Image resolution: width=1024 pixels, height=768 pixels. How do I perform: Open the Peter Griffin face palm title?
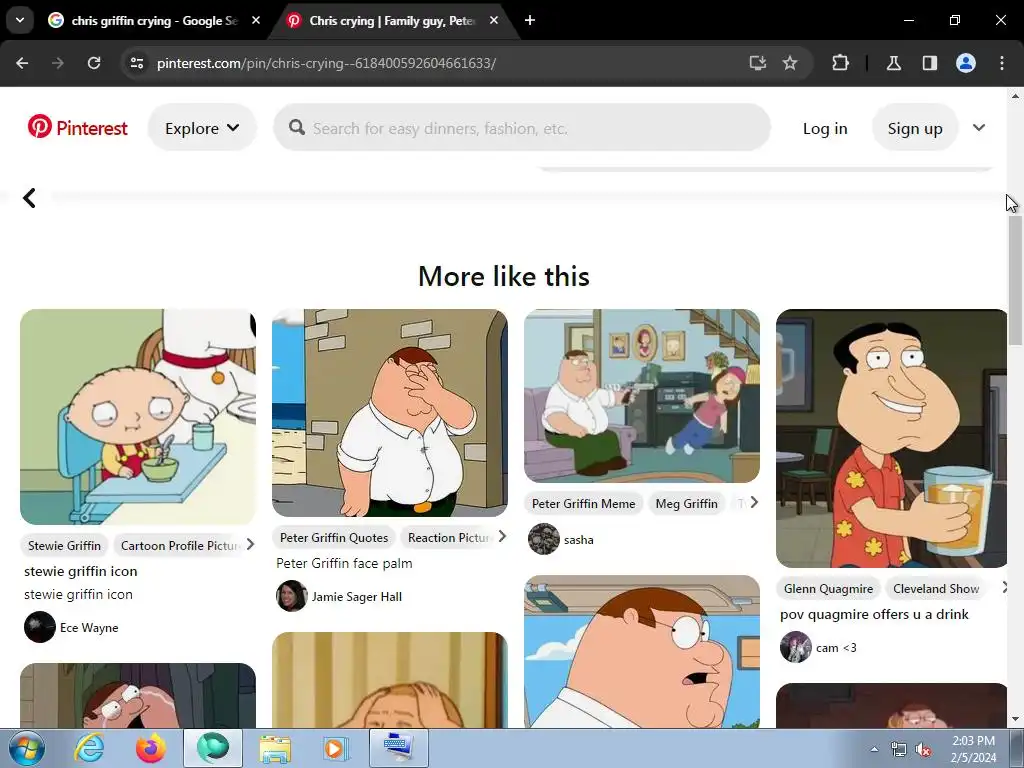click(344, 563)
